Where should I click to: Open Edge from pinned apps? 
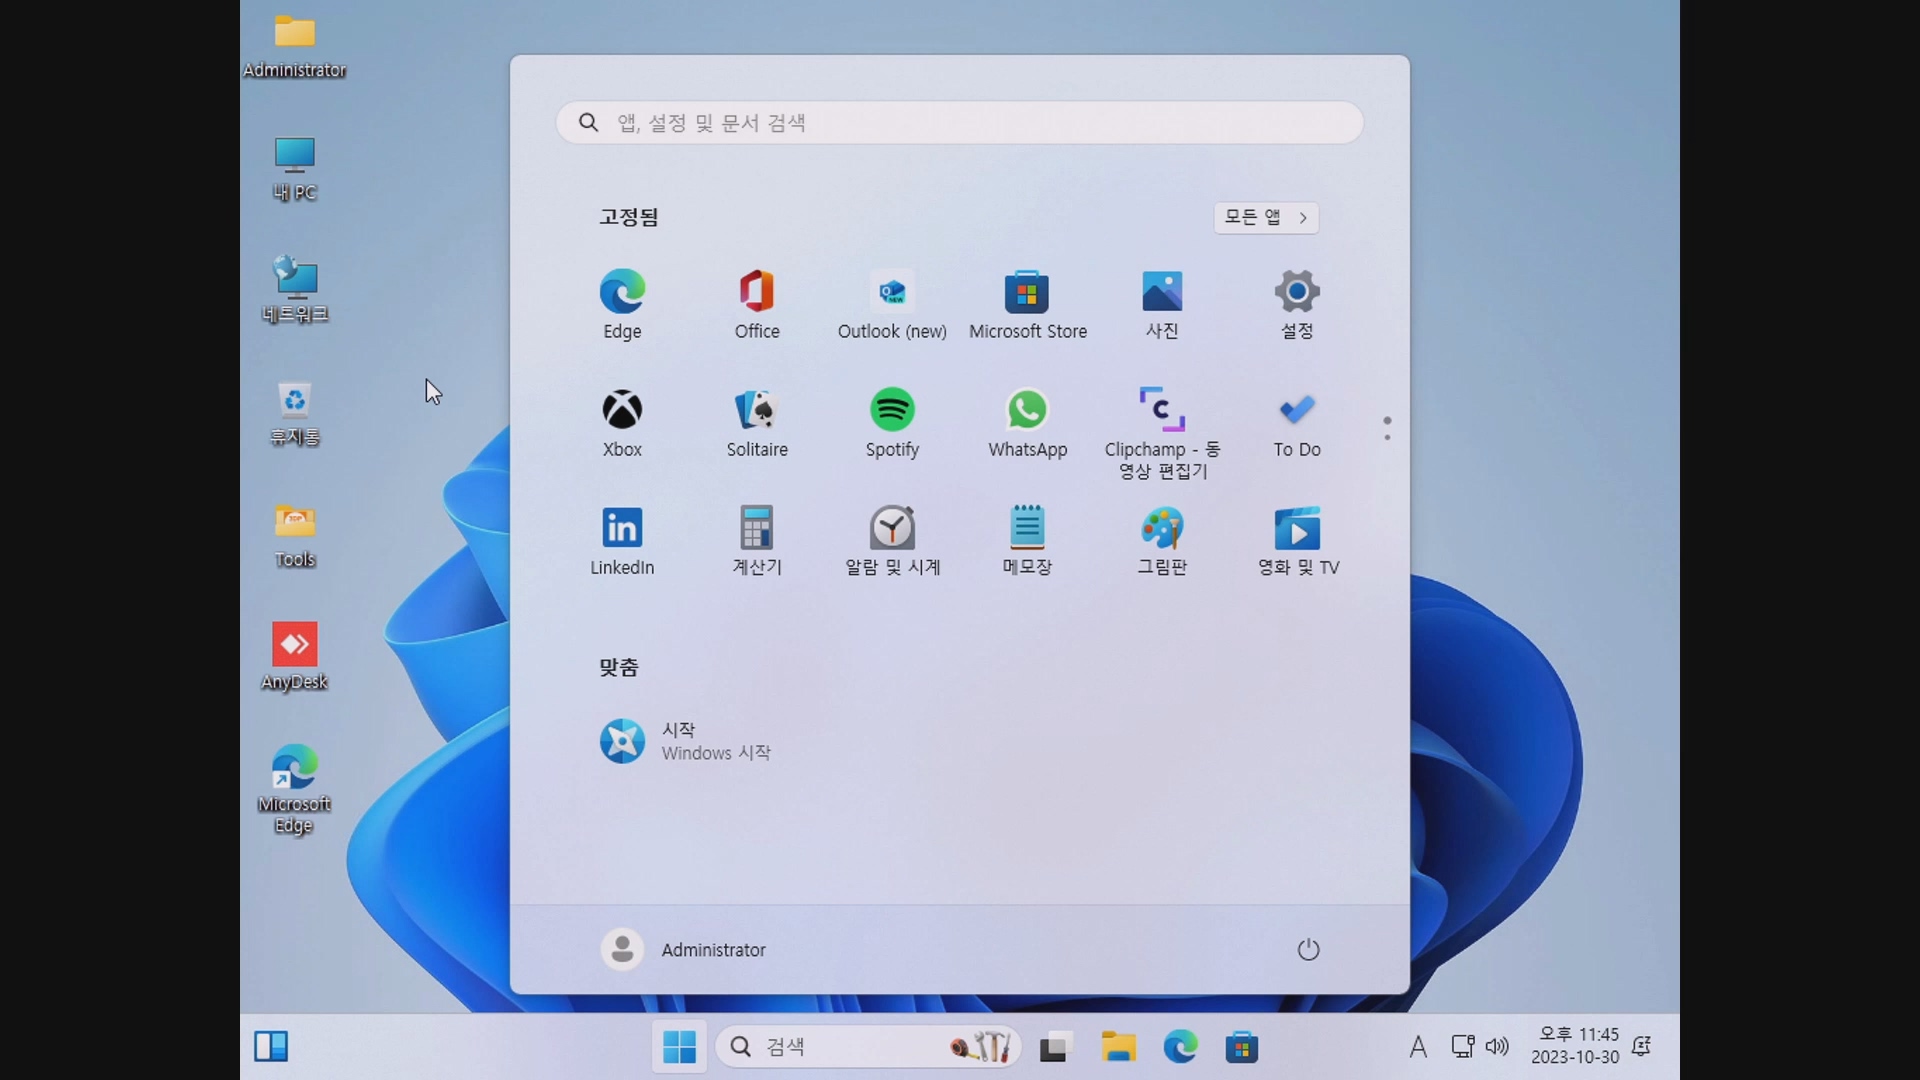(622, 304)
